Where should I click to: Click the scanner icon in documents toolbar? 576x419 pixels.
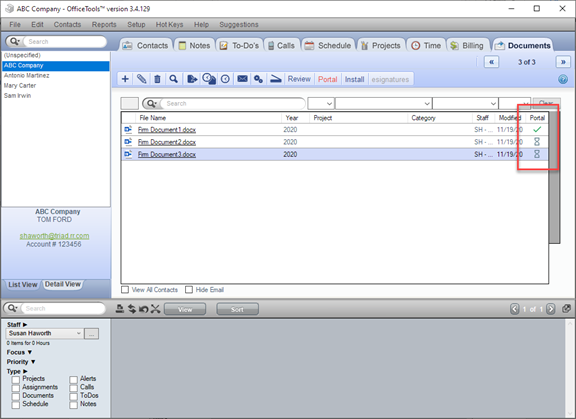point(276,79)
